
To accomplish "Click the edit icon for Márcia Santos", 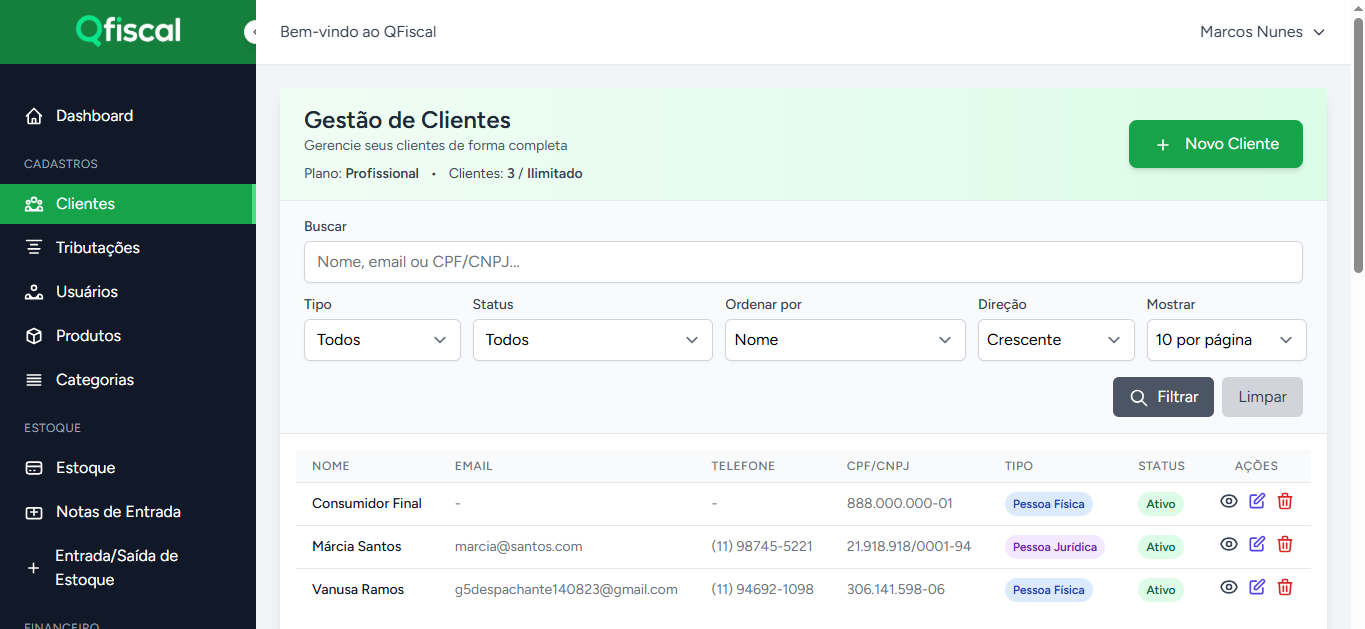I will click(x=1257, y=544).
